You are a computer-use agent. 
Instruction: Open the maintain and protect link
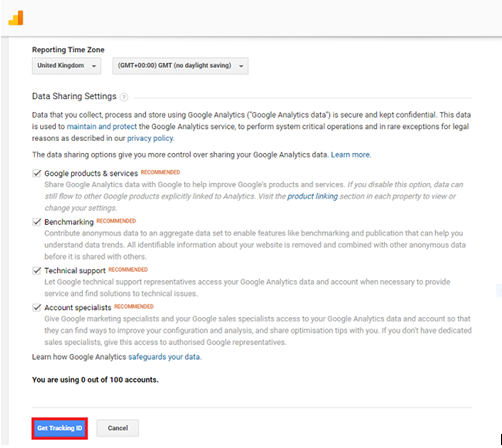[x=102, y=127]
